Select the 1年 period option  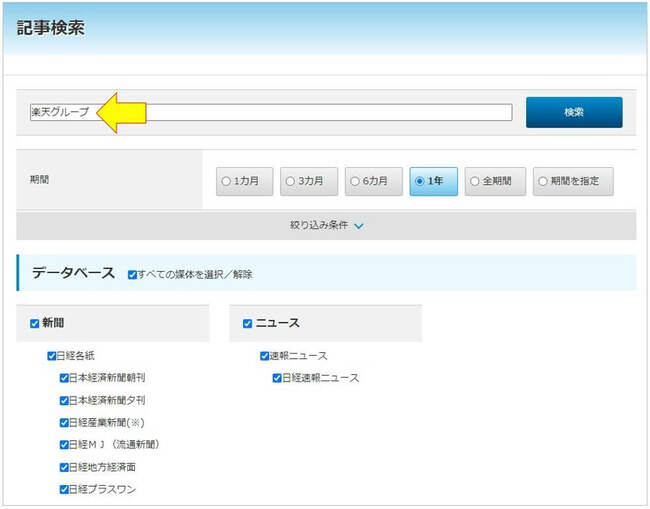click(x=434, y=181)
